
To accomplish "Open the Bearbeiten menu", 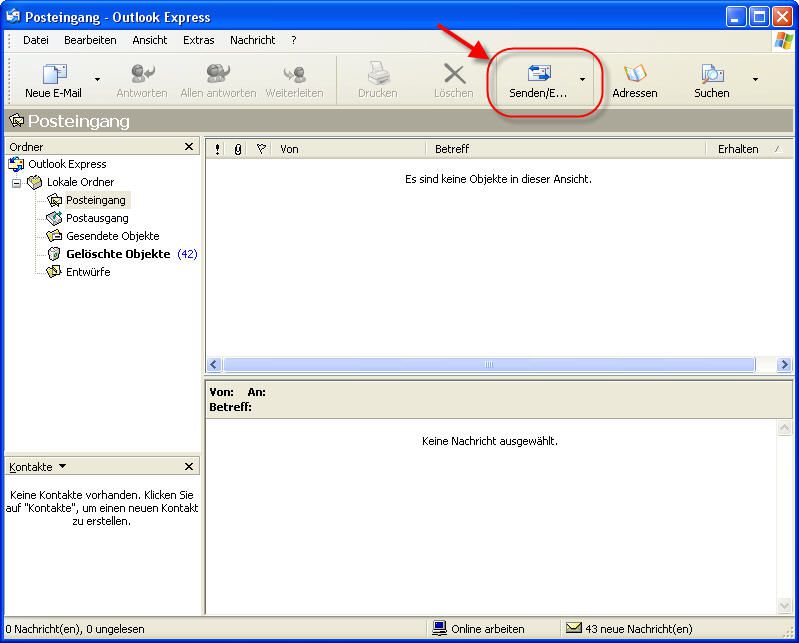I will click(x=90, y=40).
